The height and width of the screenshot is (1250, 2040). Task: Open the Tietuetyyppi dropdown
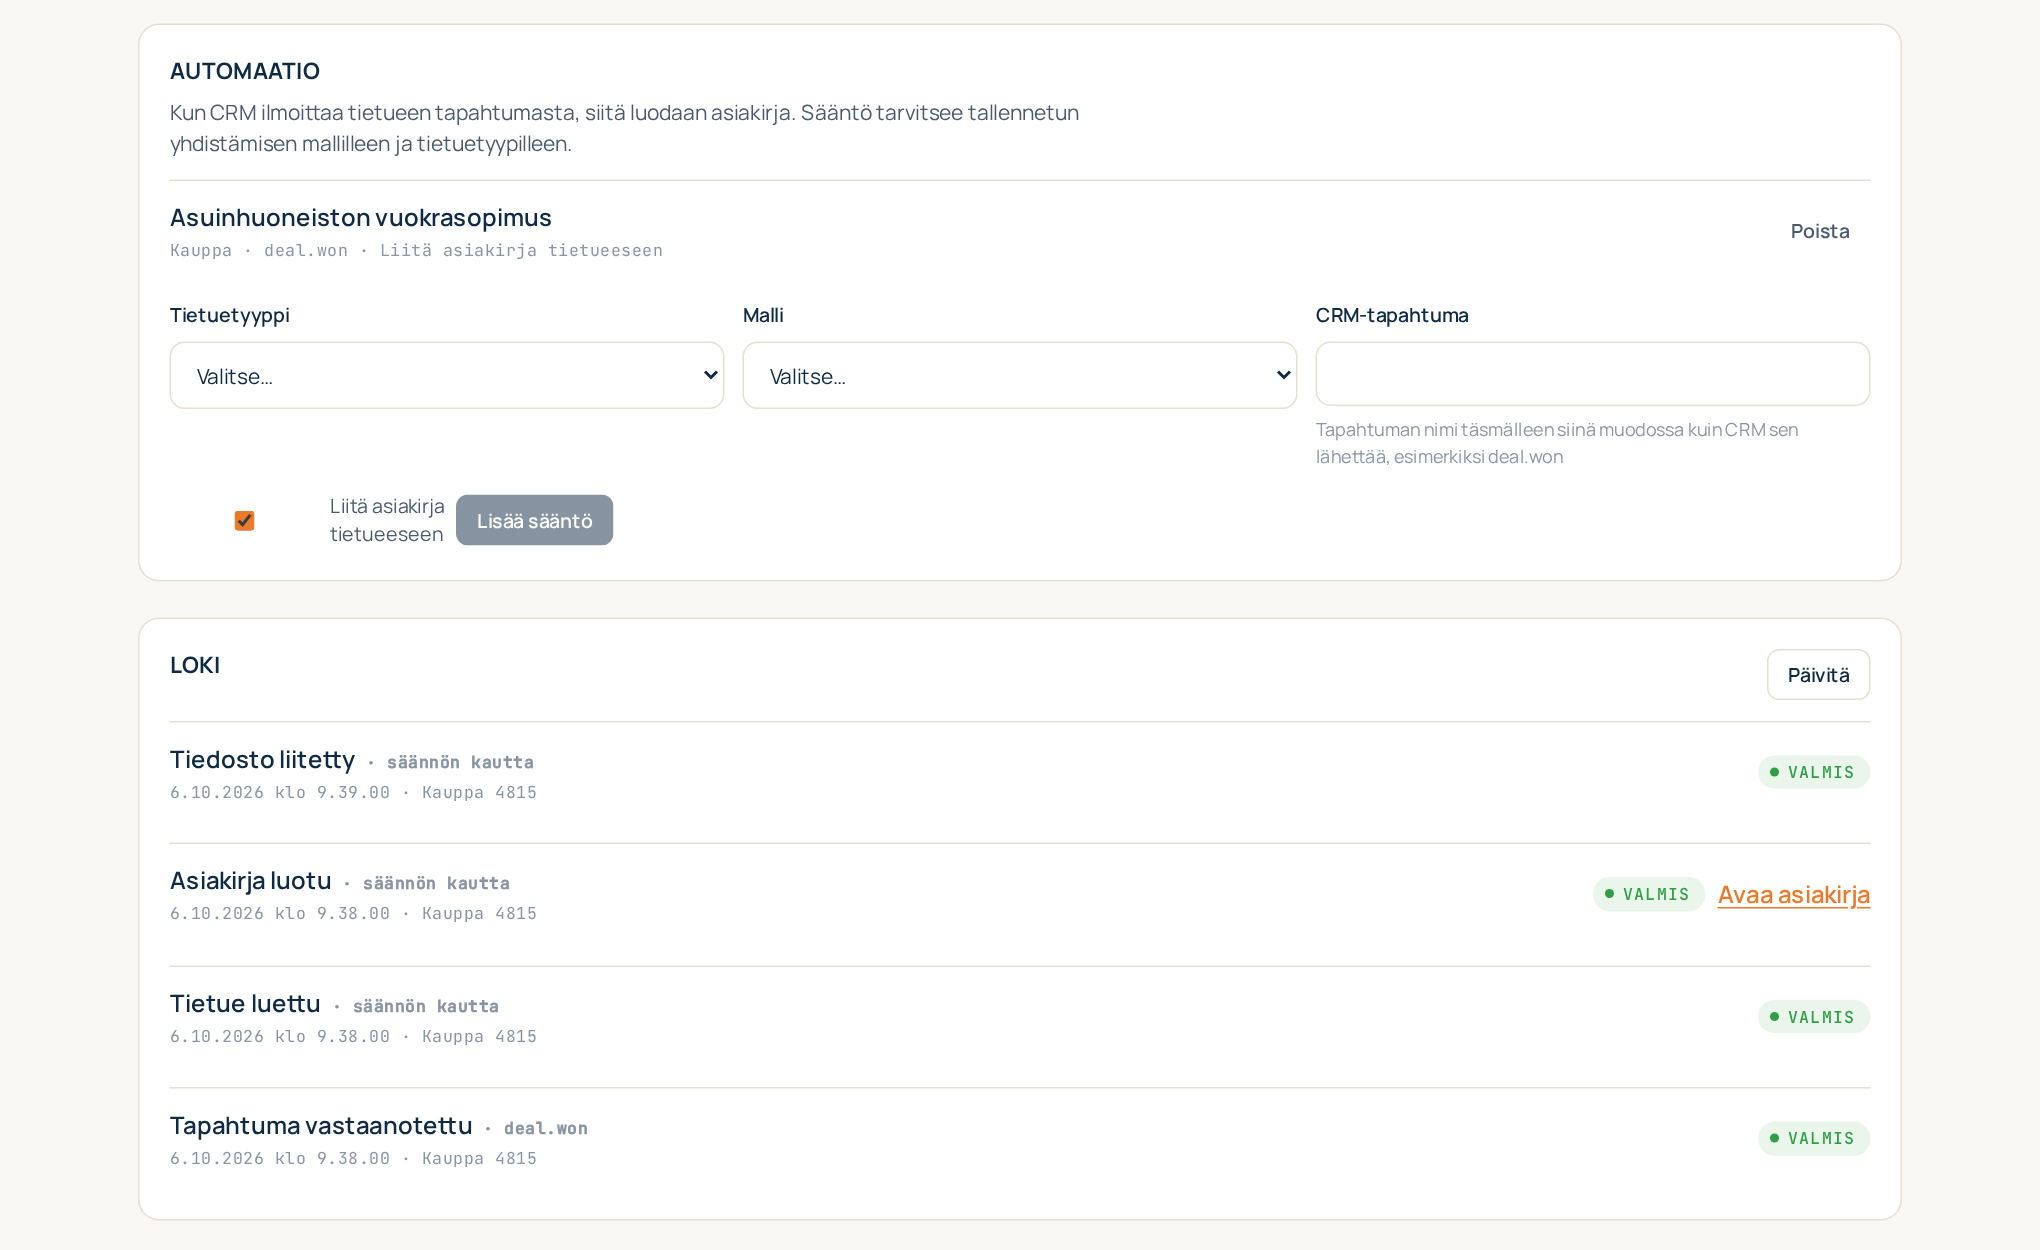tap(446, 376)
